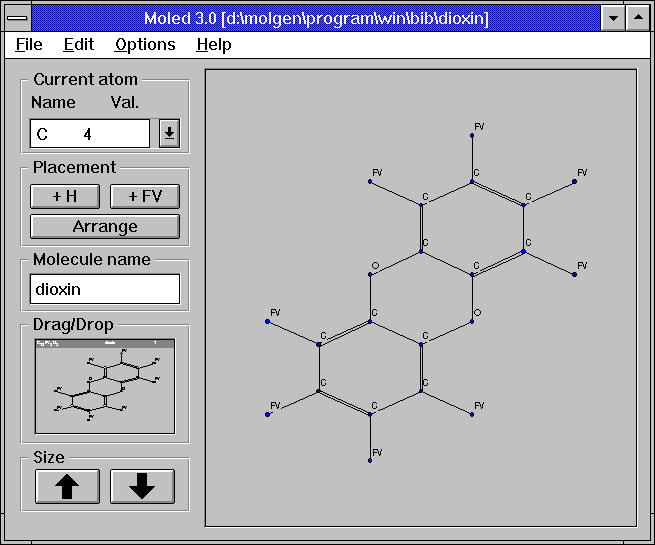
Task: Open the Current atom dropdown arrow
Action: (x=169, y=133)
